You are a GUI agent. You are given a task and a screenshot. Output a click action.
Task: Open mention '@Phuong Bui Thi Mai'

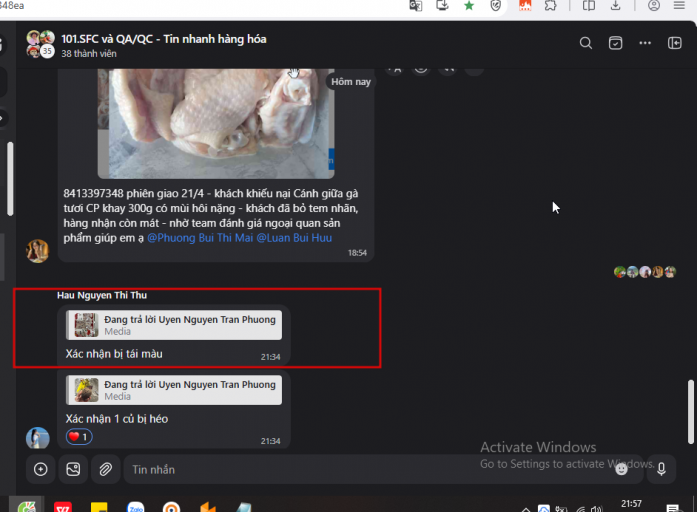pos(200,238)
